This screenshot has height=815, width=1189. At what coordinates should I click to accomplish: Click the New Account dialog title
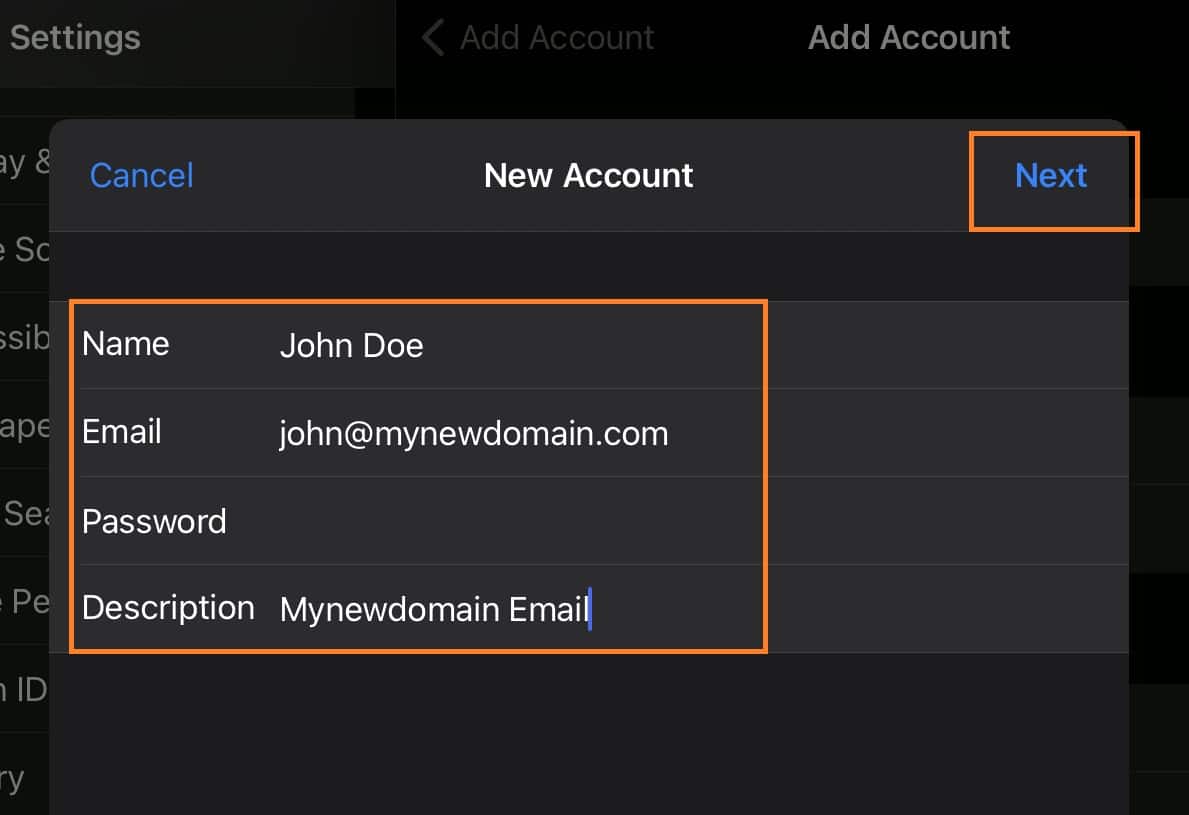pyautogui.click(x=588, y=176)
